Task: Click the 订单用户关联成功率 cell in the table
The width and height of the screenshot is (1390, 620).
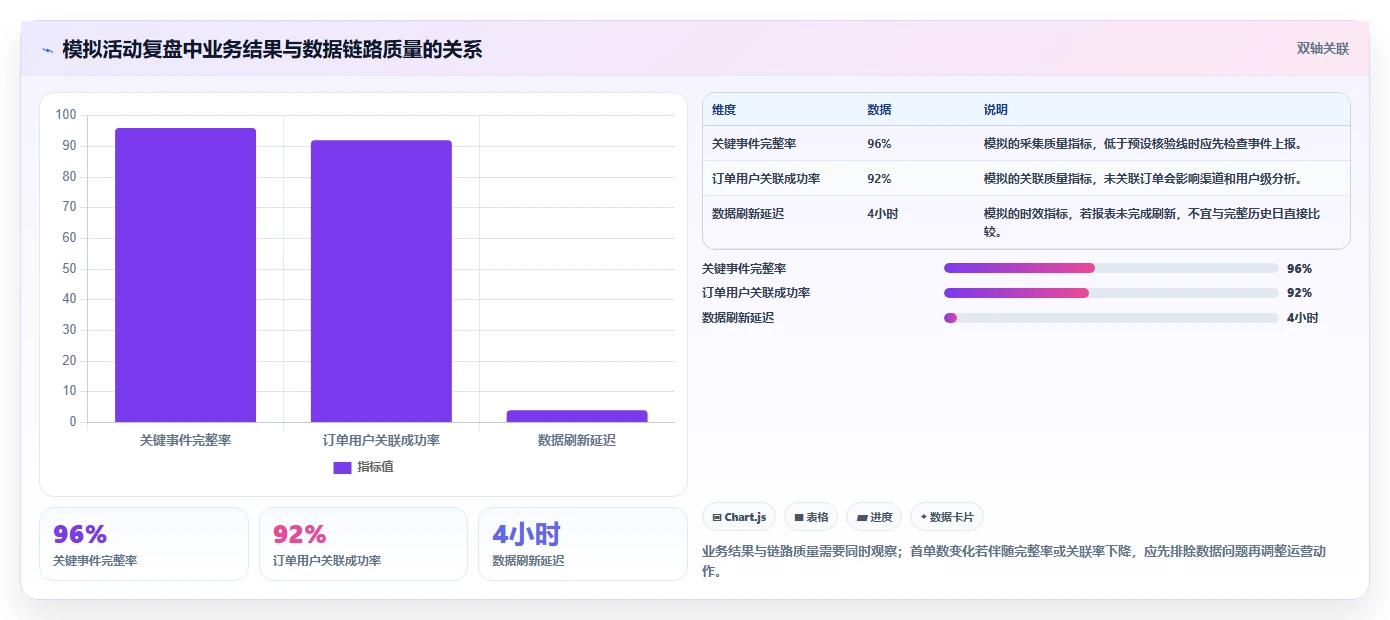Action: (x=766, y=179)
